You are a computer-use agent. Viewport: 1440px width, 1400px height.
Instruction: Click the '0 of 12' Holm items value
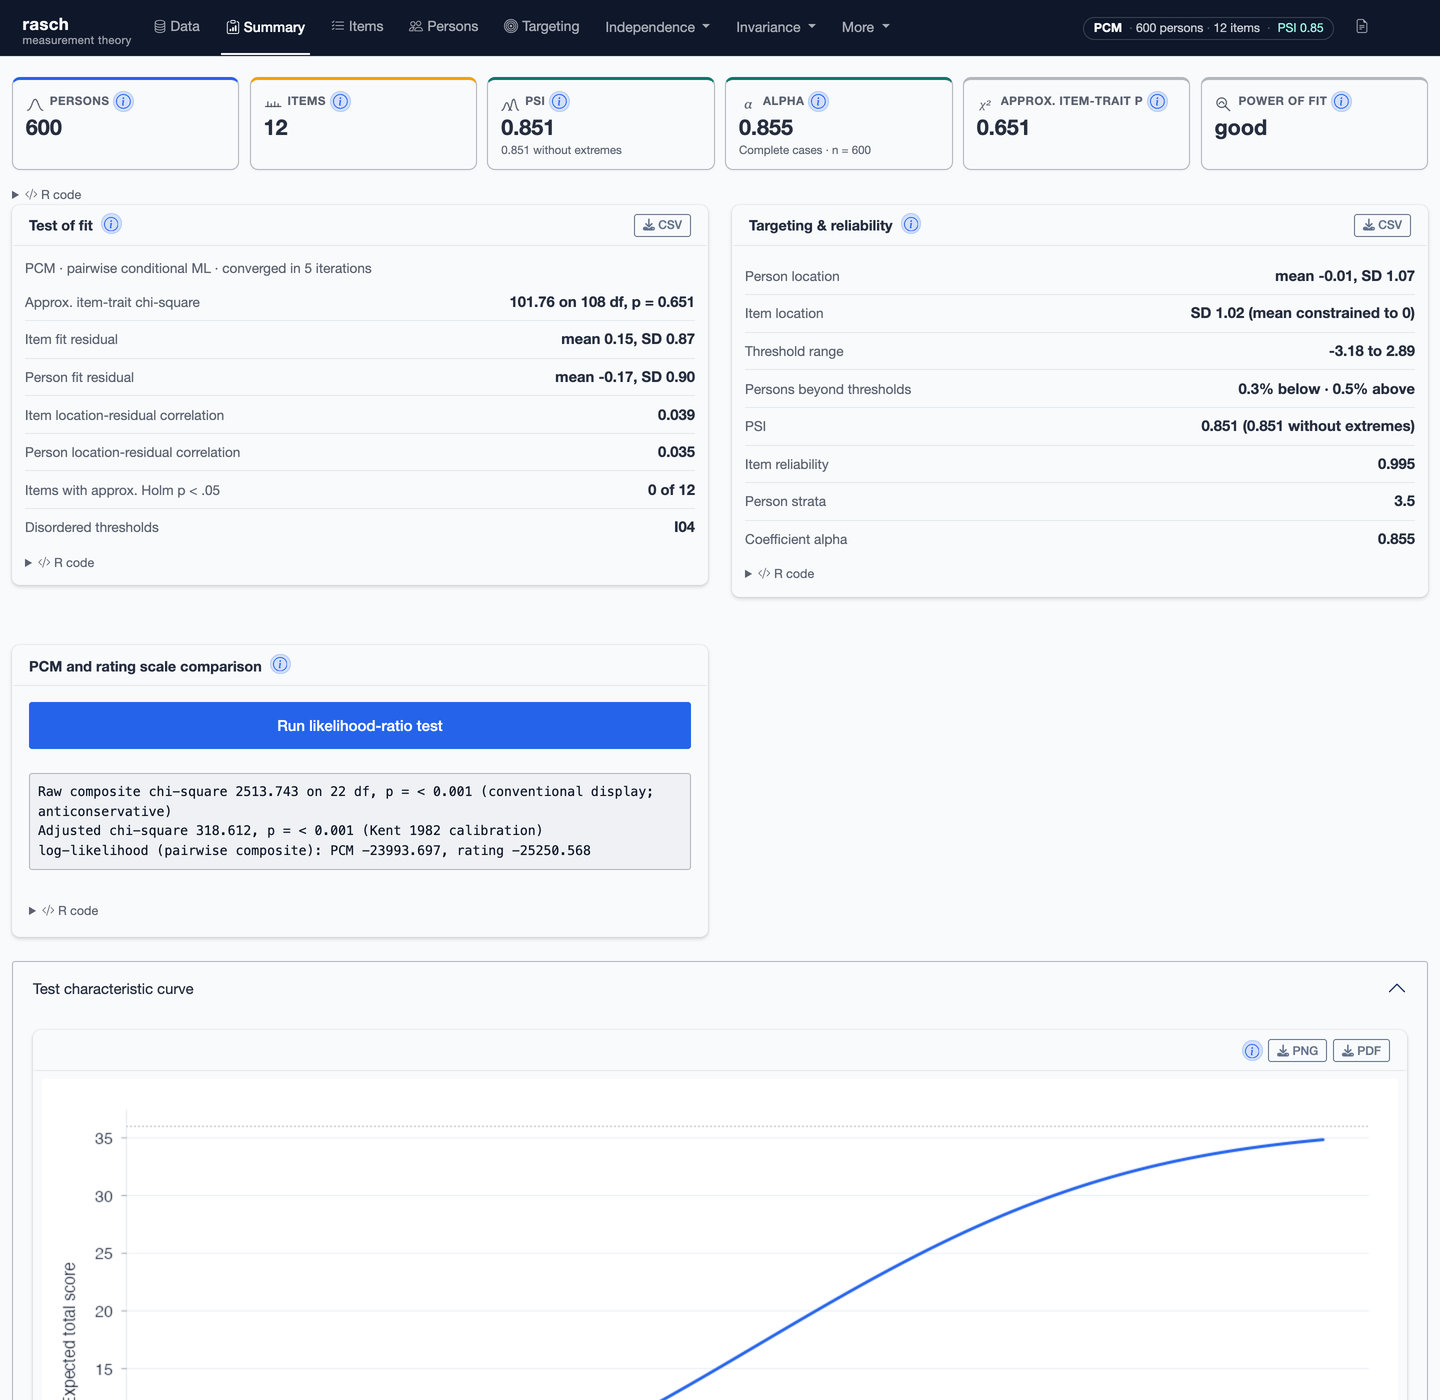[671, 490]
